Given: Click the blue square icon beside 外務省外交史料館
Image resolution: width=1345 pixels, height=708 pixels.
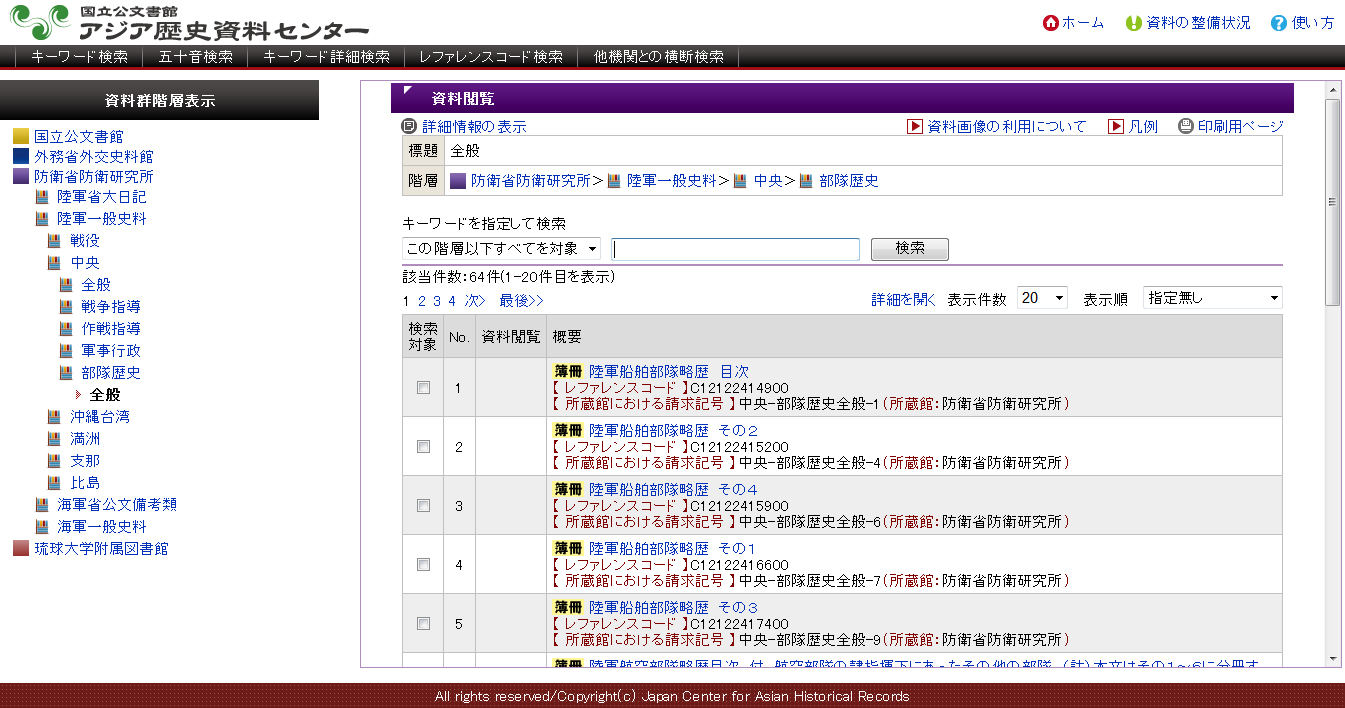Looking at the screenshot, I should [21, 156].
